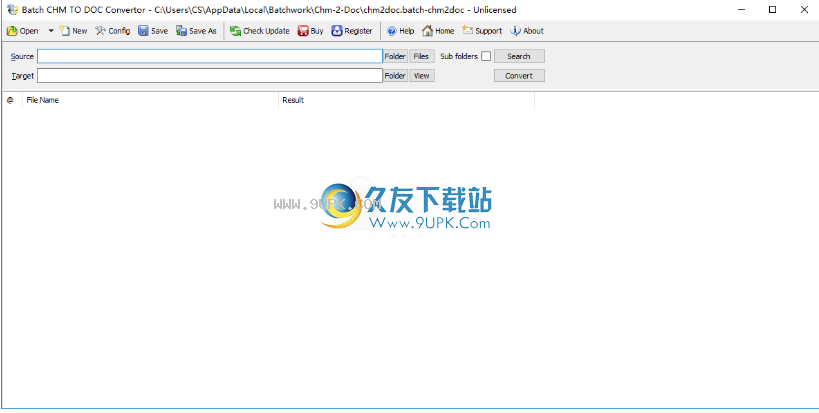
Task: Click the application icon in title bar
Action: click(12, 9)
